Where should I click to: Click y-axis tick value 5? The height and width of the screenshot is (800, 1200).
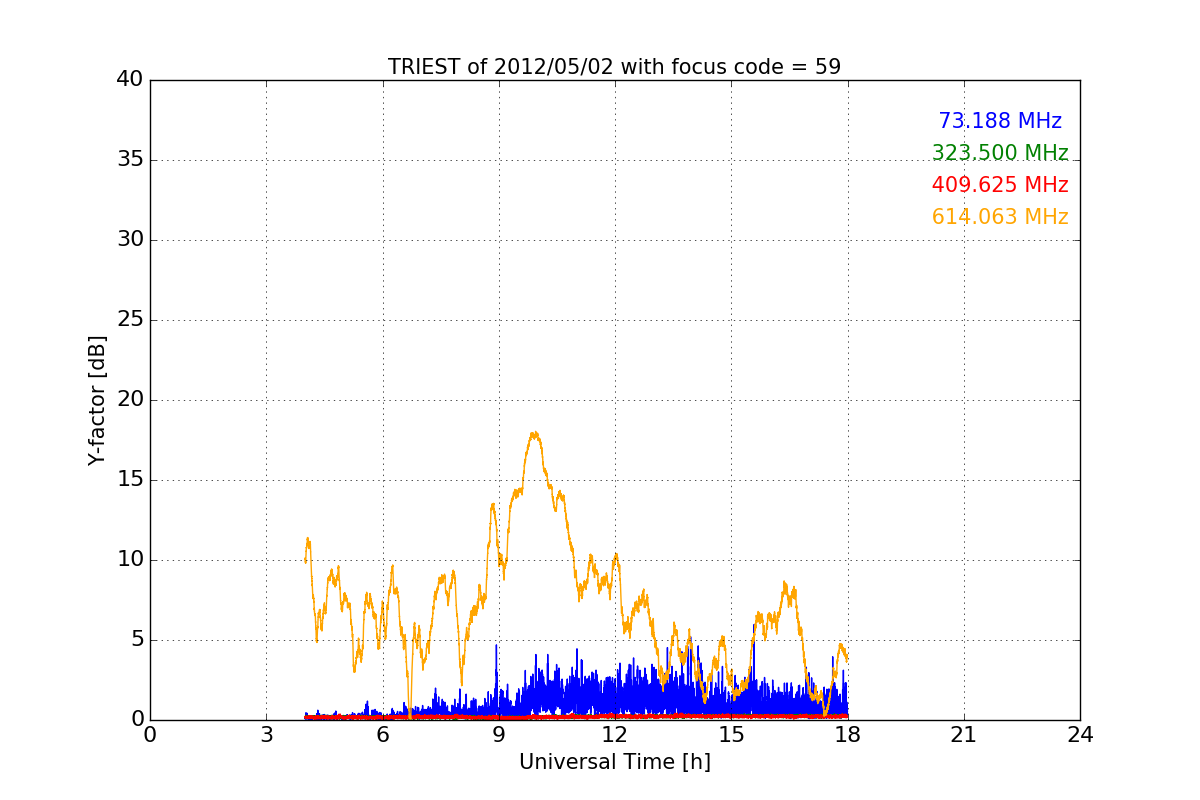137,640
